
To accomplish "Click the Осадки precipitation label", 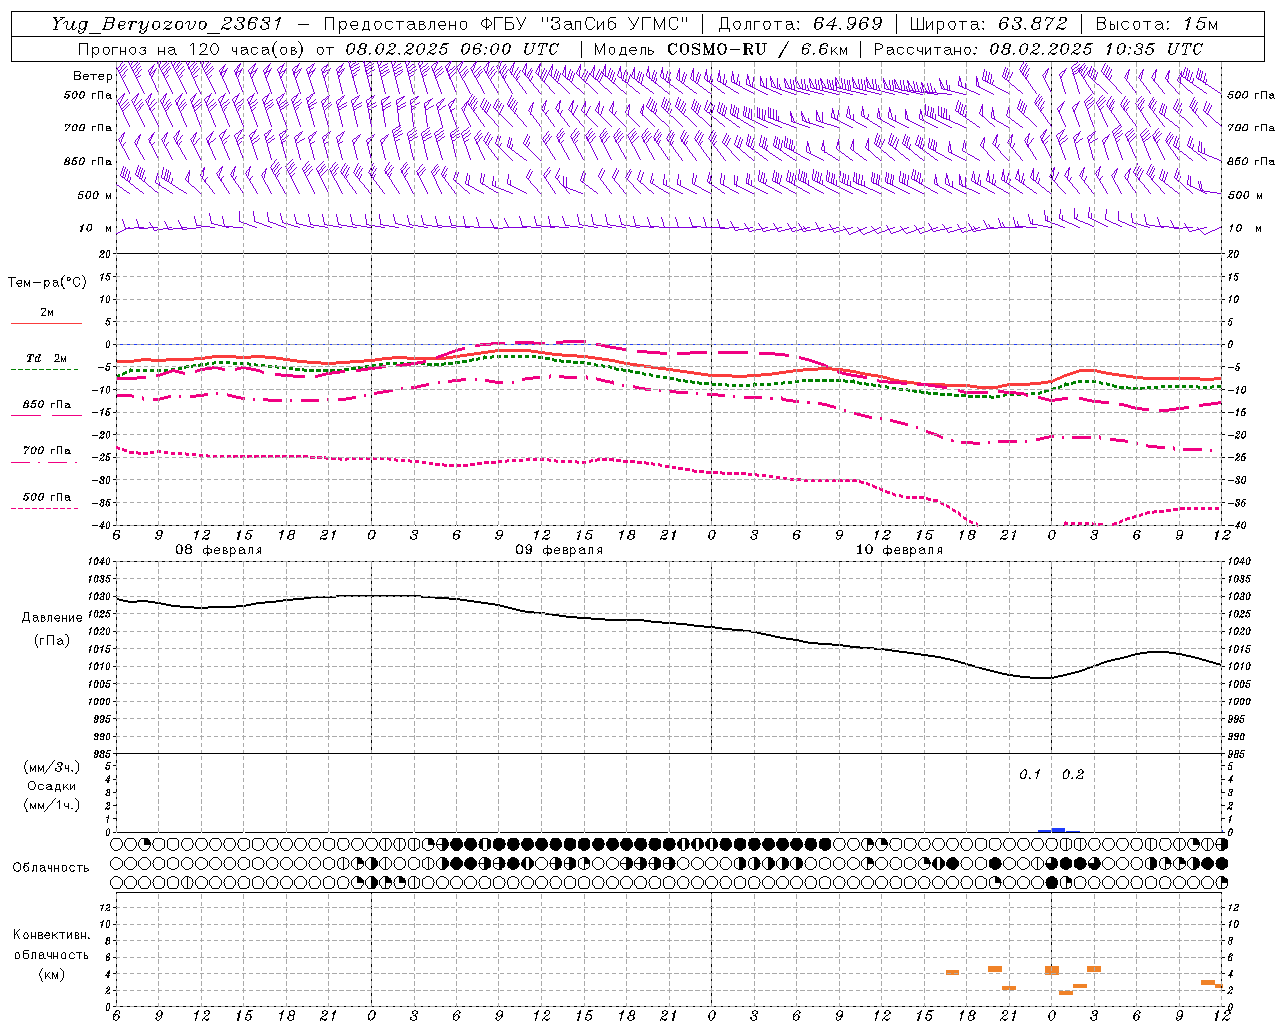I will 52,786.
